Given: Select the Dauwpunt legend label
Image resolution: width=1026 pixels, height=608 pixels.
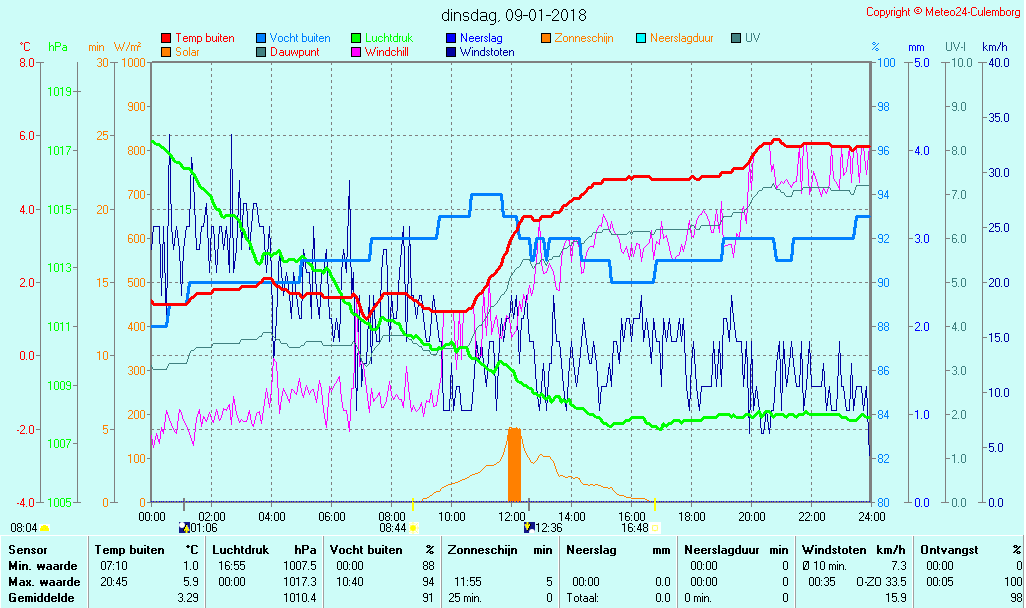Looking at the screenshot, I should (294, 52).
